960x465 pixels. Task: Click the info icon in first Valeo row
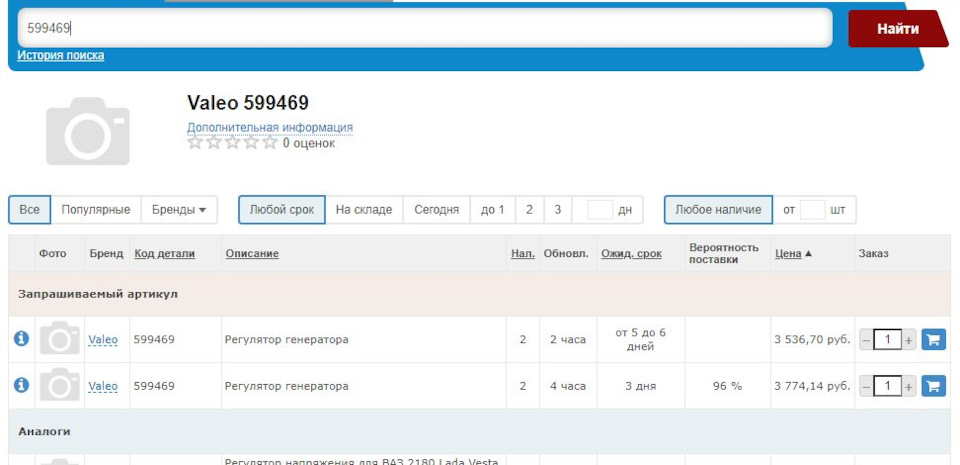tap(21, 339)
